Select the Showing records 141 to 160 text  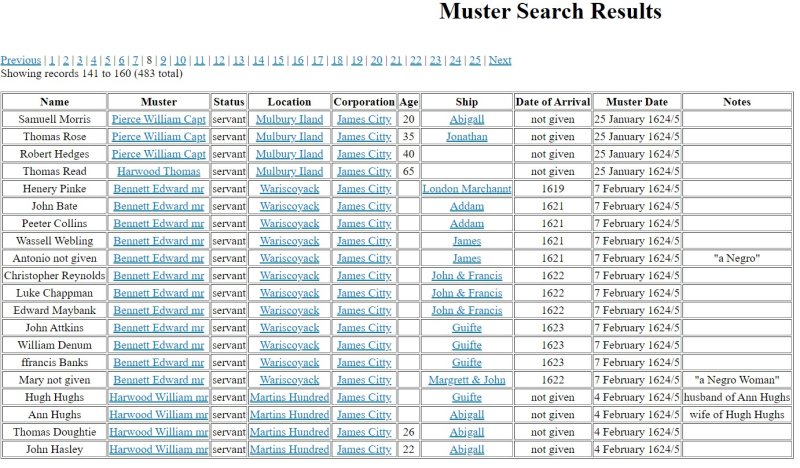click(x=91, y=73)
